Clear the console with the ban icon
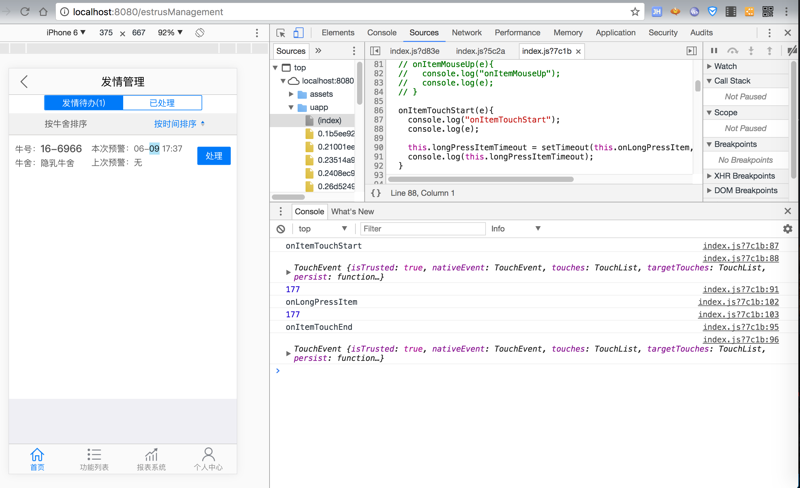The image size is (800, 488). (x=281, y=229)
